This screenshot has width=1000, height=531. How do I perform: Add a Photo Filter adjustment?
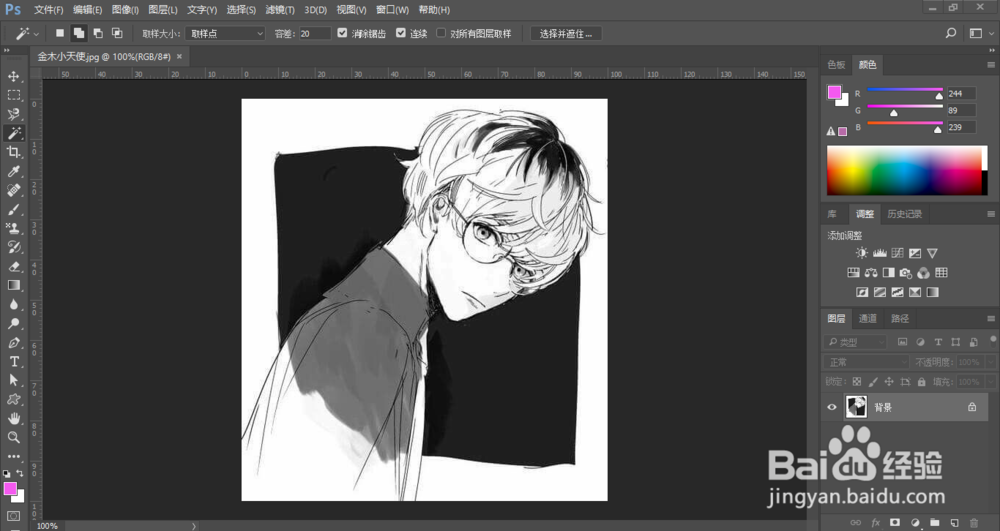point(906,273)
